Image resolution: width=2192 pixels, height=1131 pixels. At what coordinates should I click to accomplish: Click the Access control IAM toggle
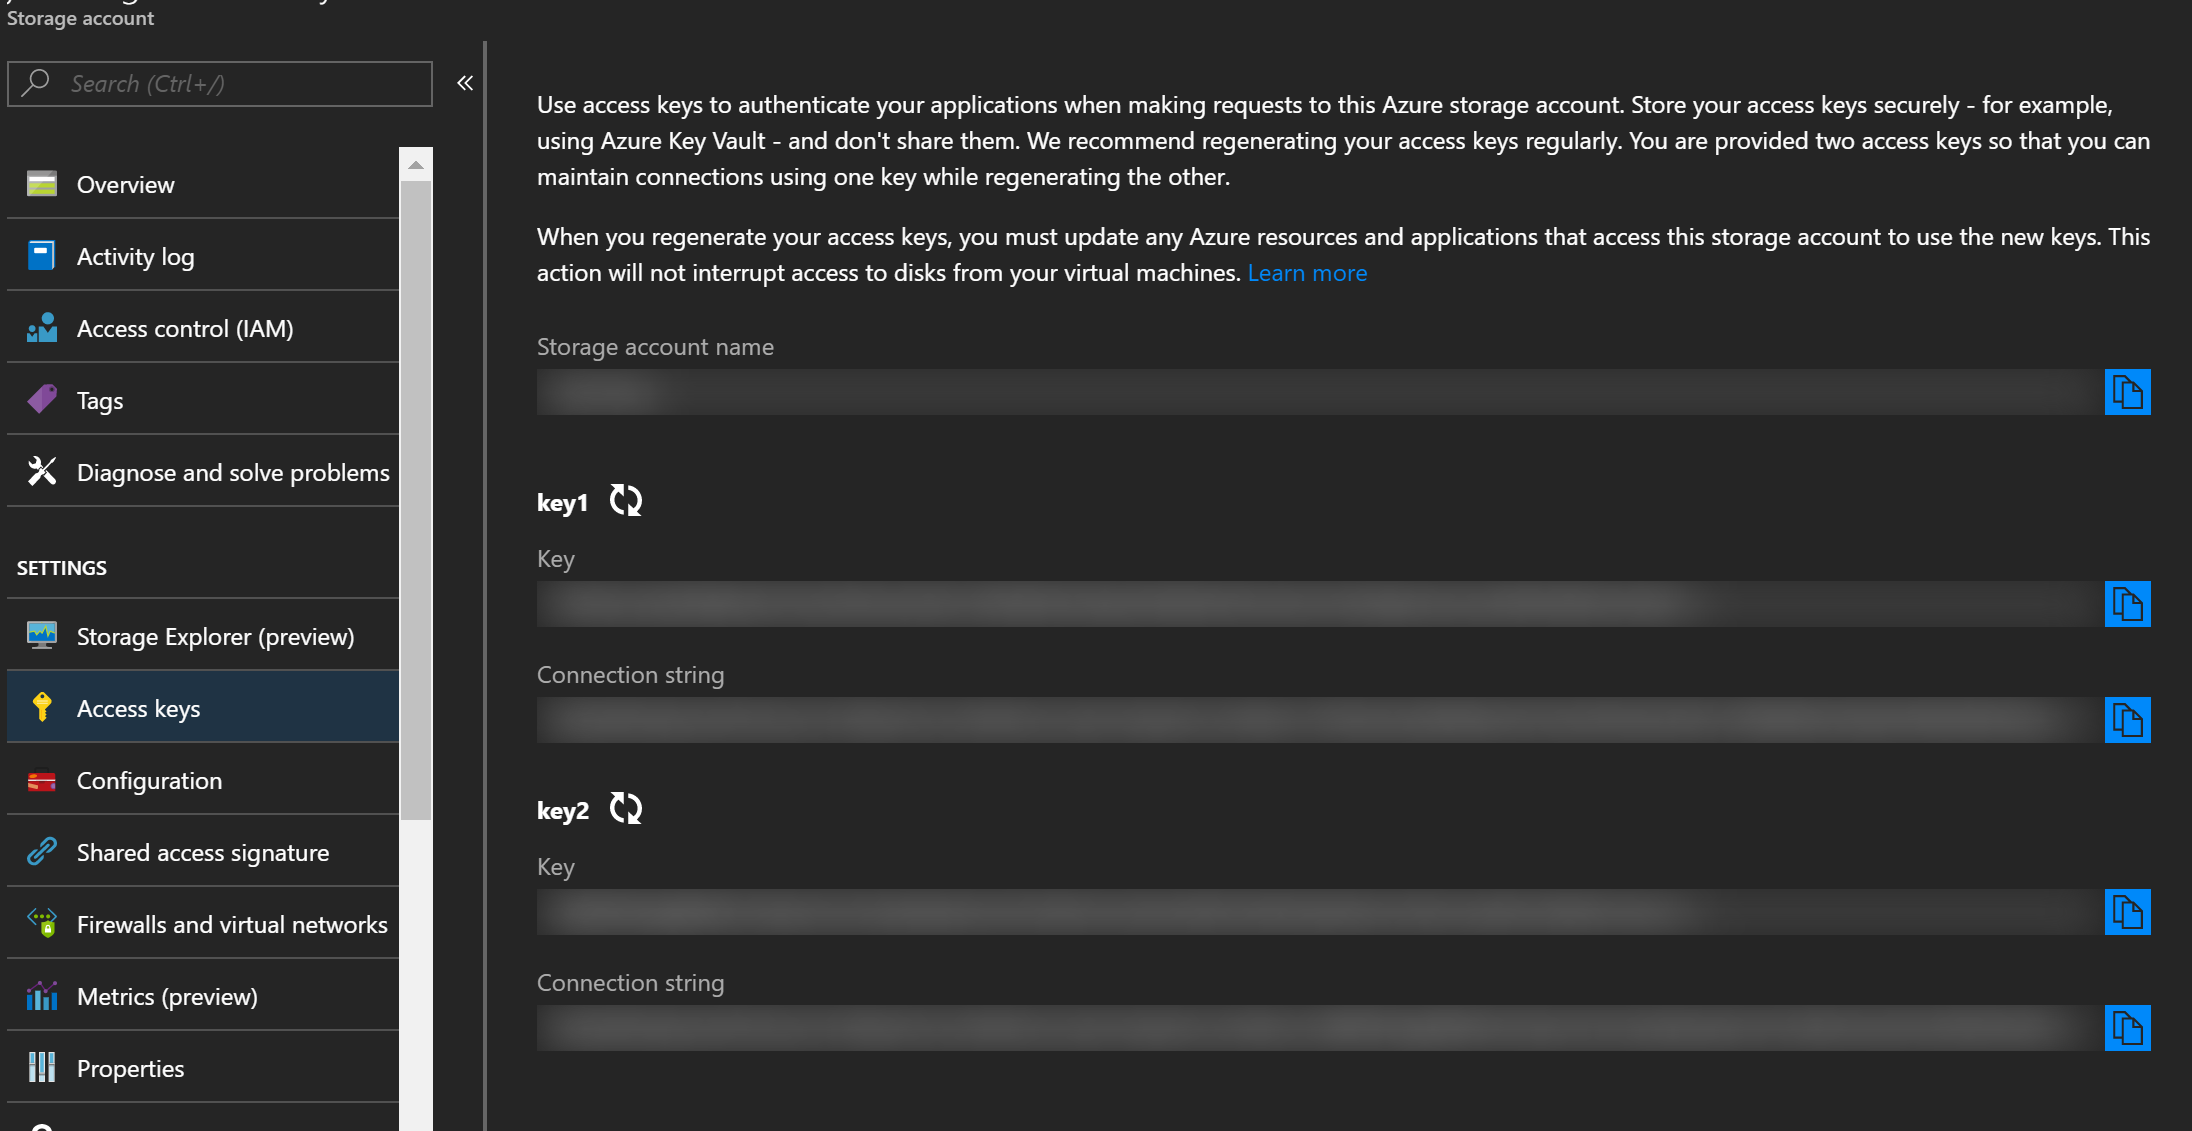pyautogui.click(x=185, y=327)
